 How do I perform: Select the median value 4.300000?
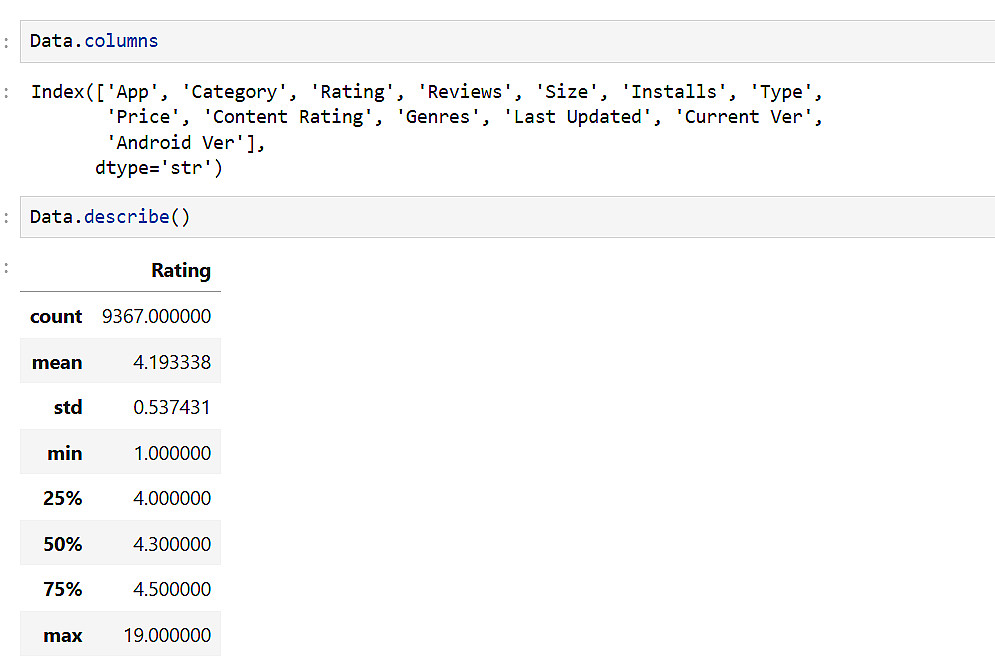[x=171, y=545]
